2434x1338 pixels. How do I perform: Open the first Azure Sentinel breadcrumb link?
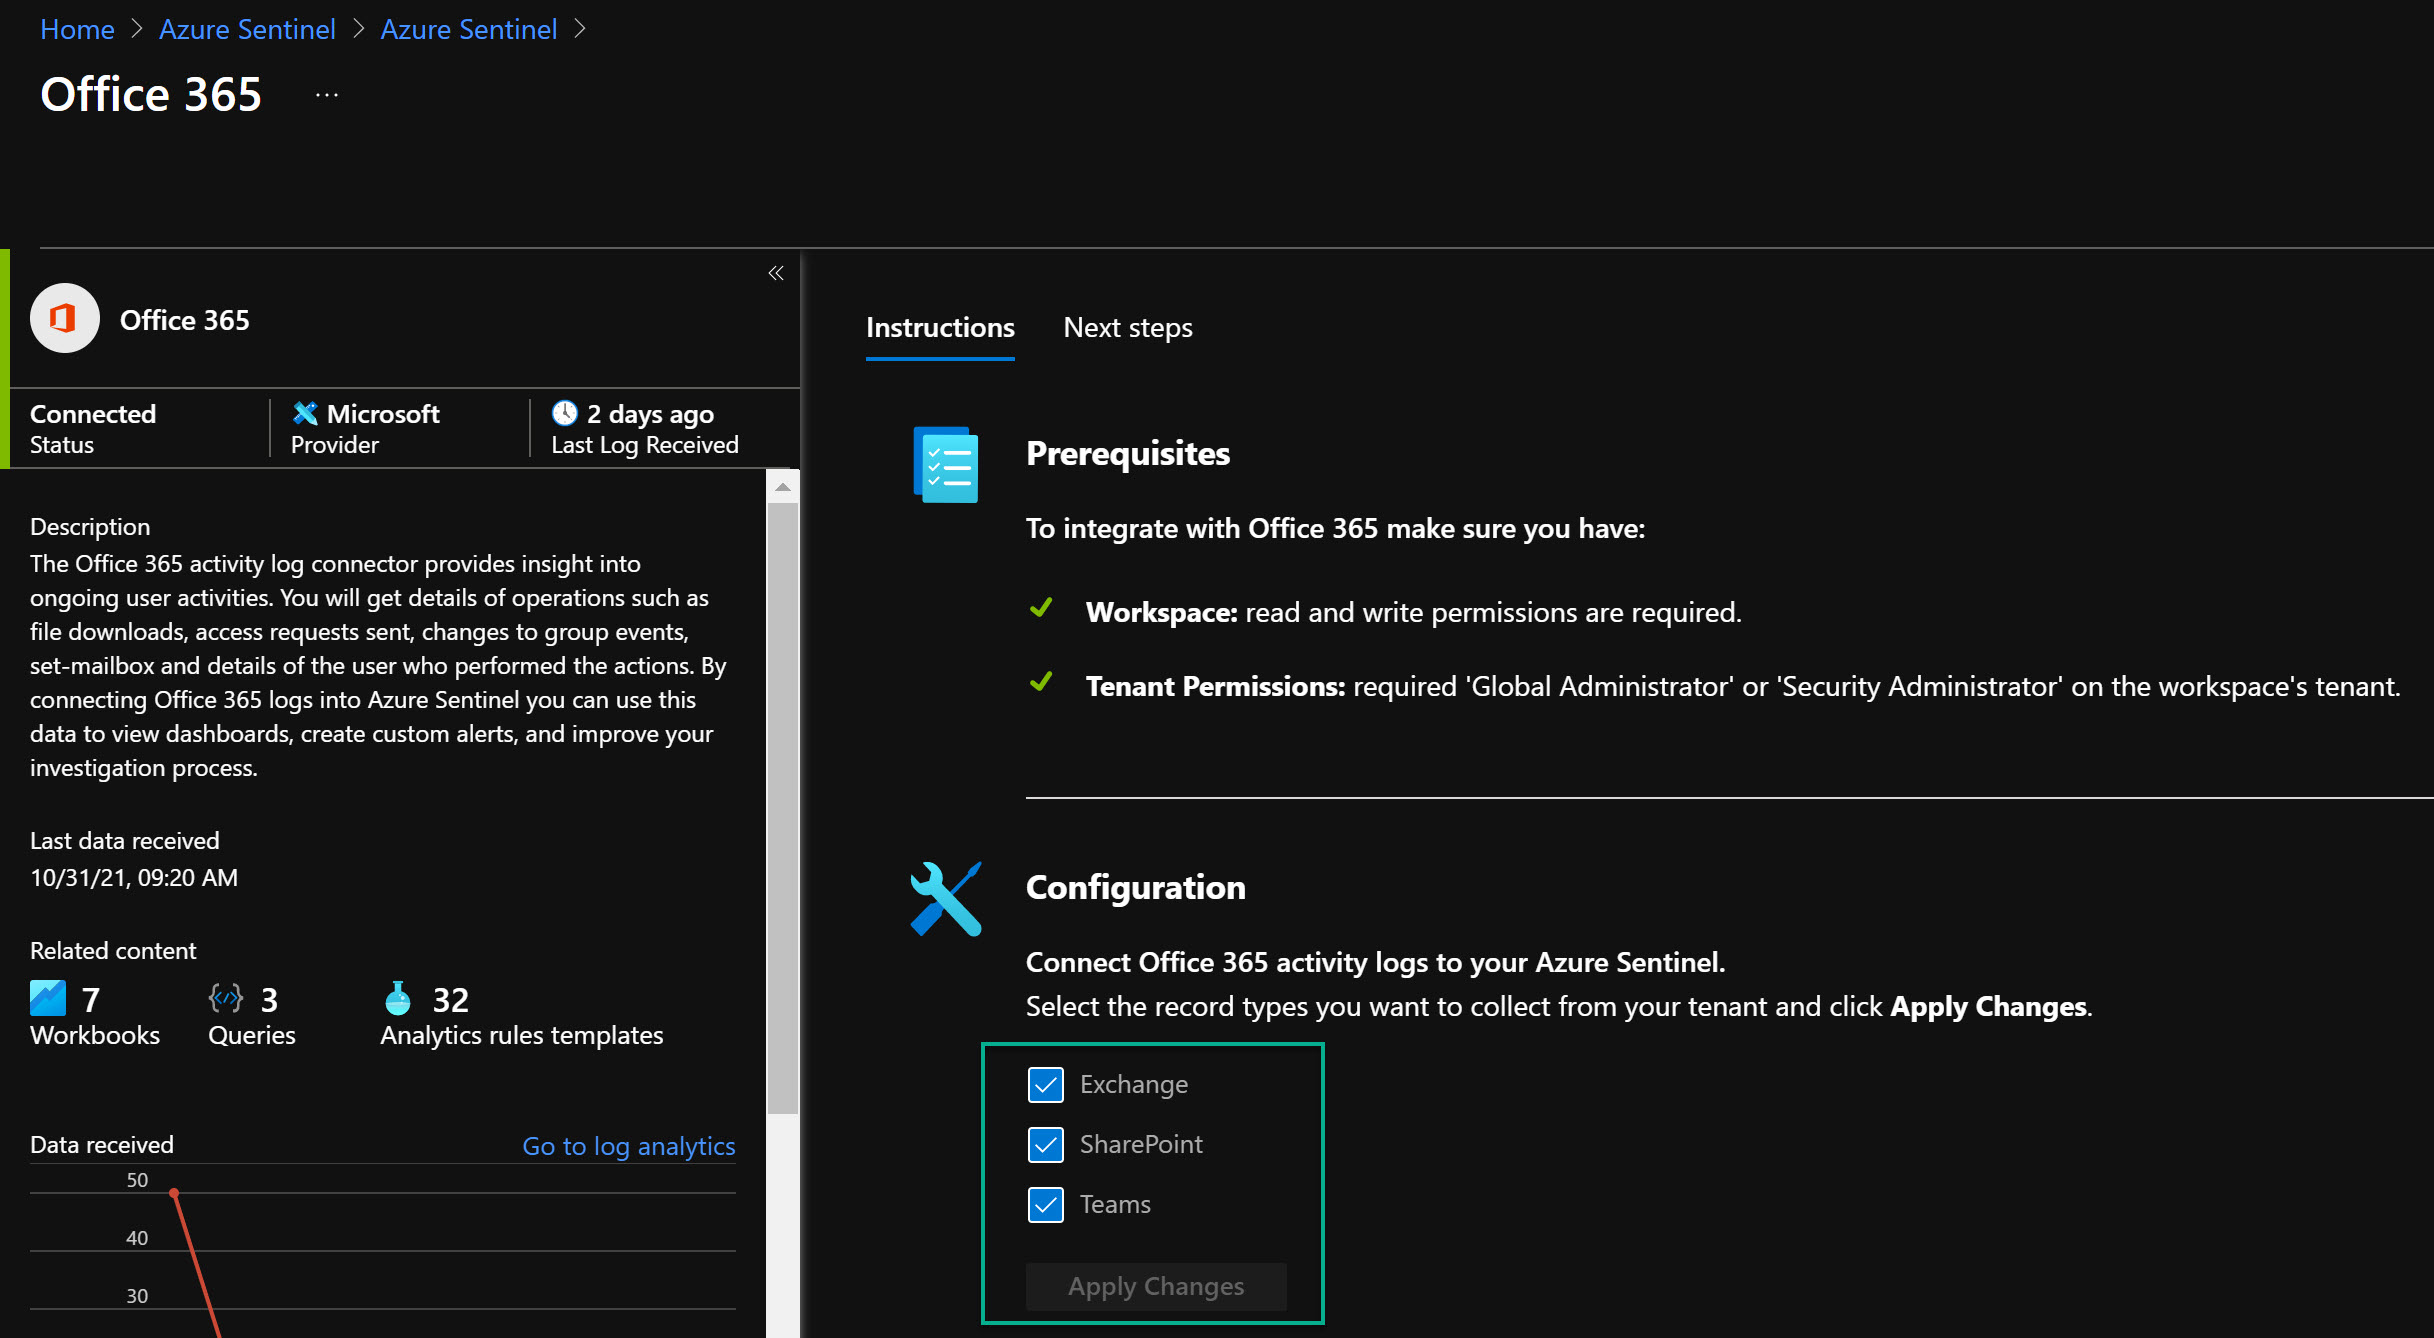click(247, 29)
